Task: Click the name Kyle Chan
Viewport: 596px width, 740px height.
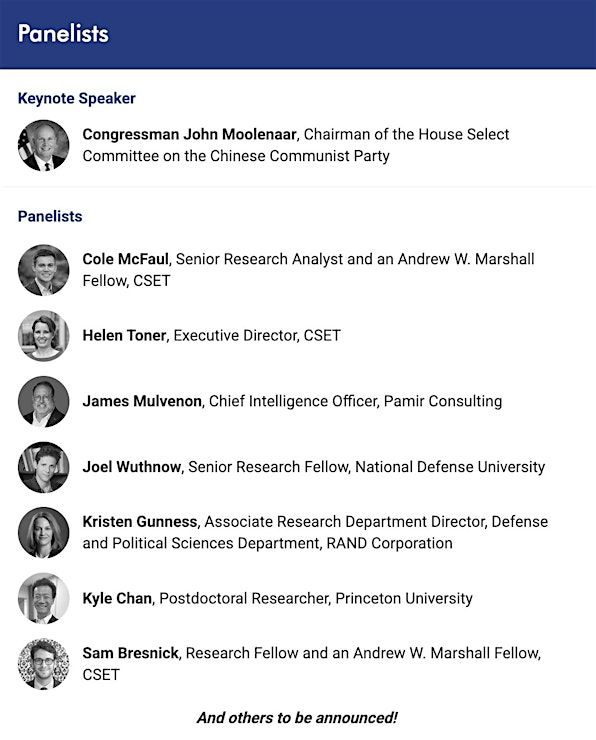Action: click(x=117, y=598)
